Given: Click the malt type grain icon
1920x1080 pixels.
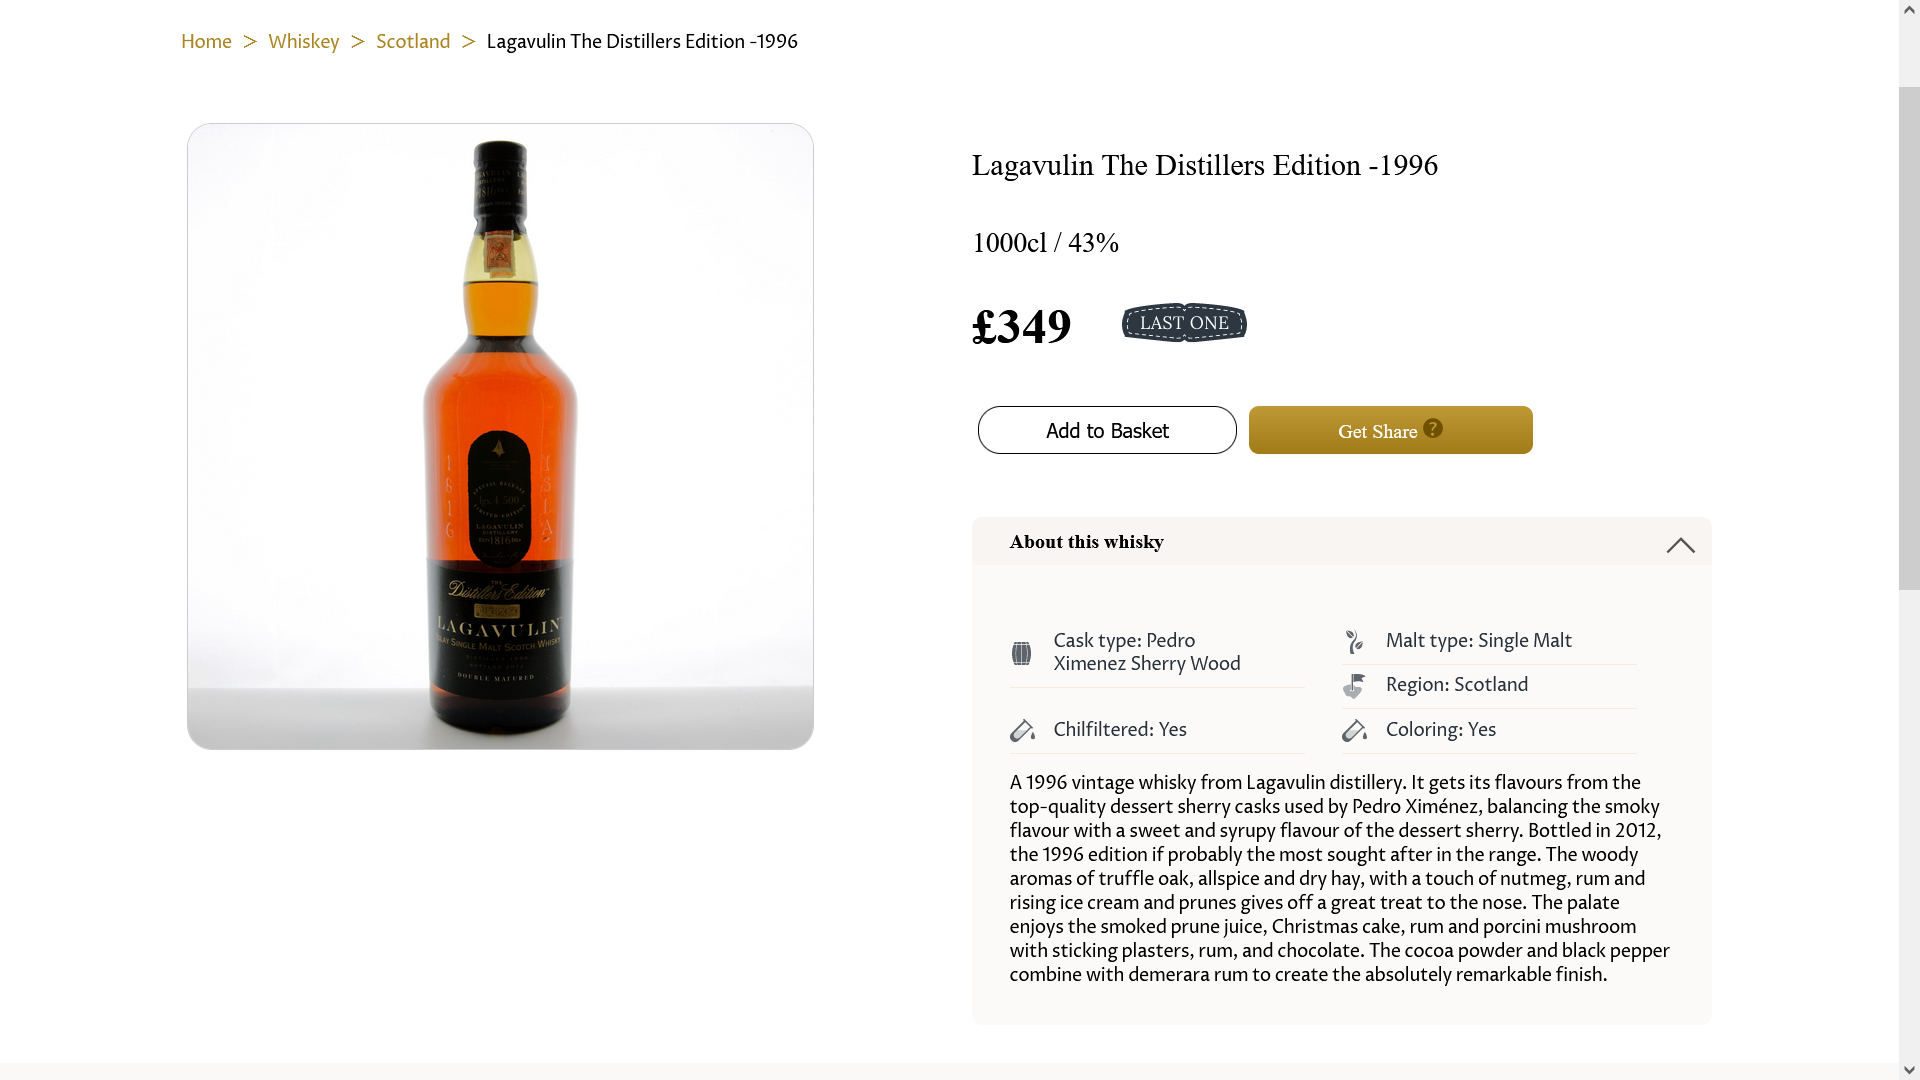Looking at the screenshot, I should coord(1354,641).
